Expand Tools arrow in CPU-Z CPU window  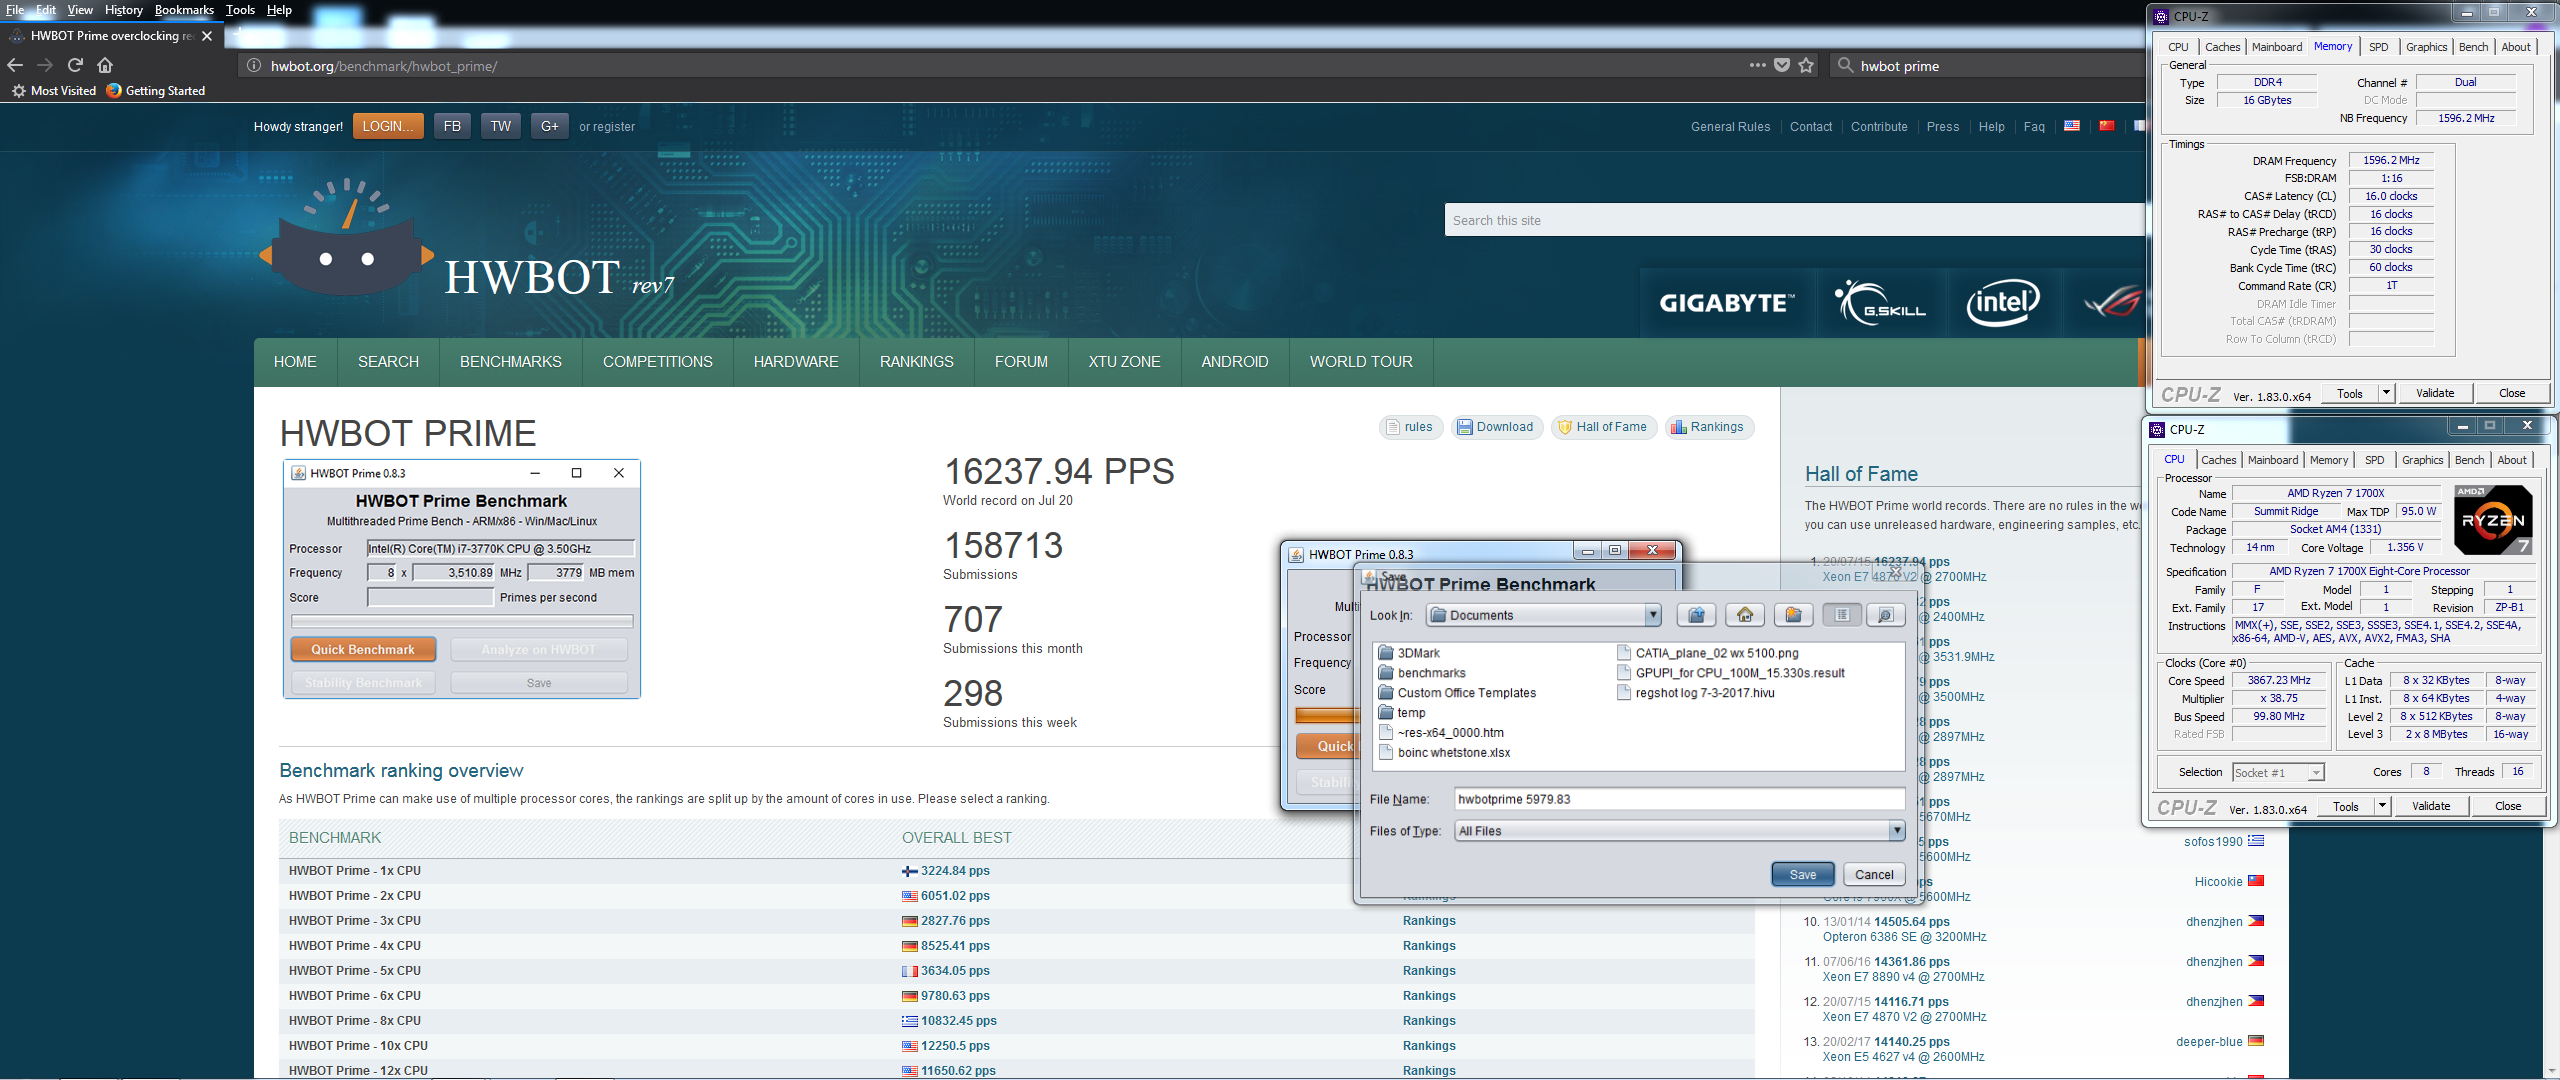[2382, 806]
